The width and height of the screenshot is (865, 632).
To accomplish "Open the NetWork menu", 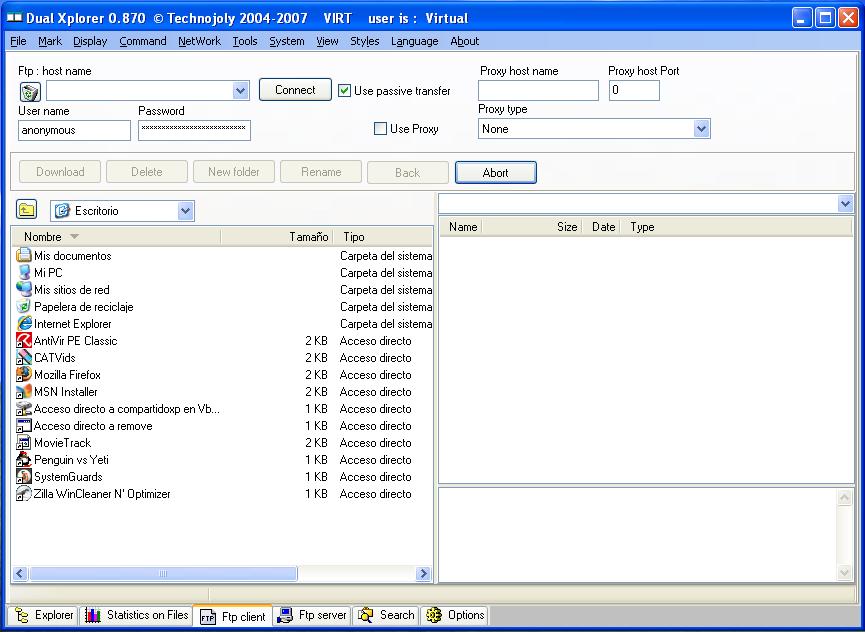I will [199, 41].
